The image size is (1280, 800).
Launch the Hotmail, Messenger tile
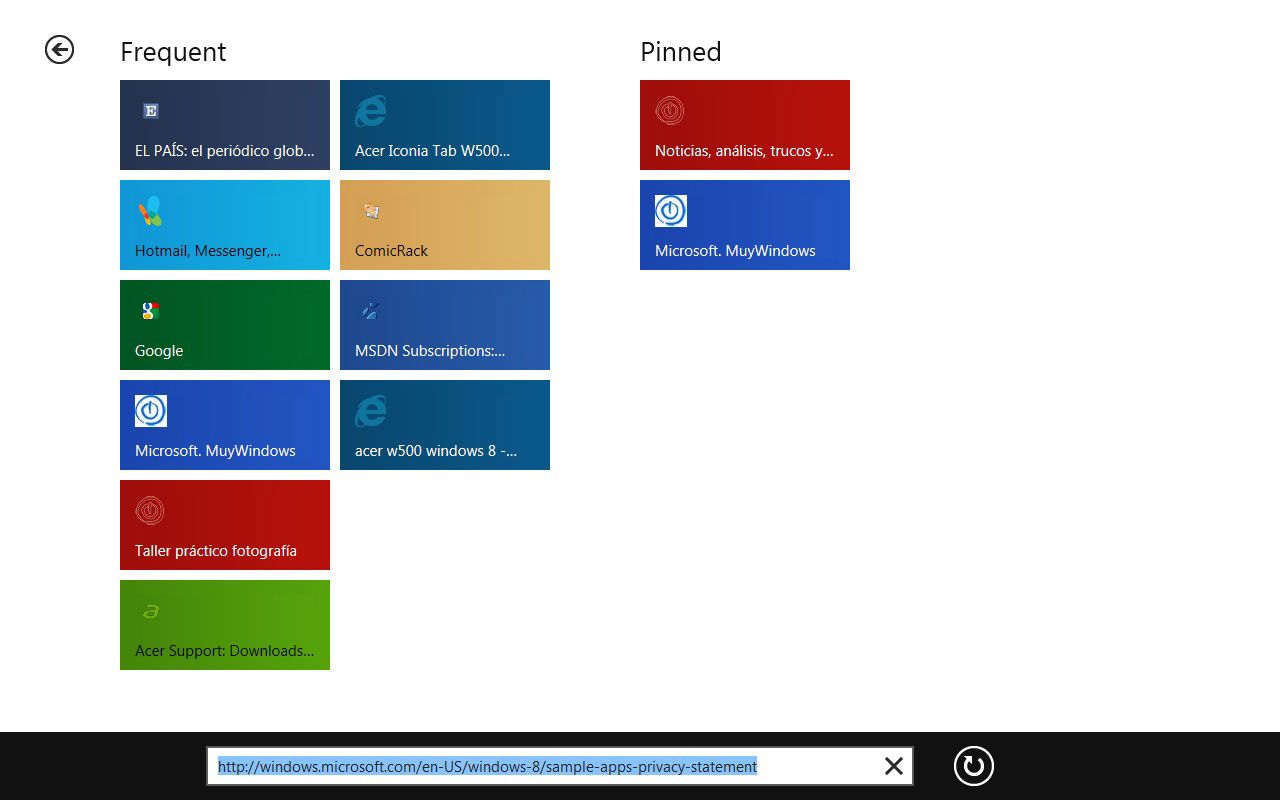click(225, 225)
